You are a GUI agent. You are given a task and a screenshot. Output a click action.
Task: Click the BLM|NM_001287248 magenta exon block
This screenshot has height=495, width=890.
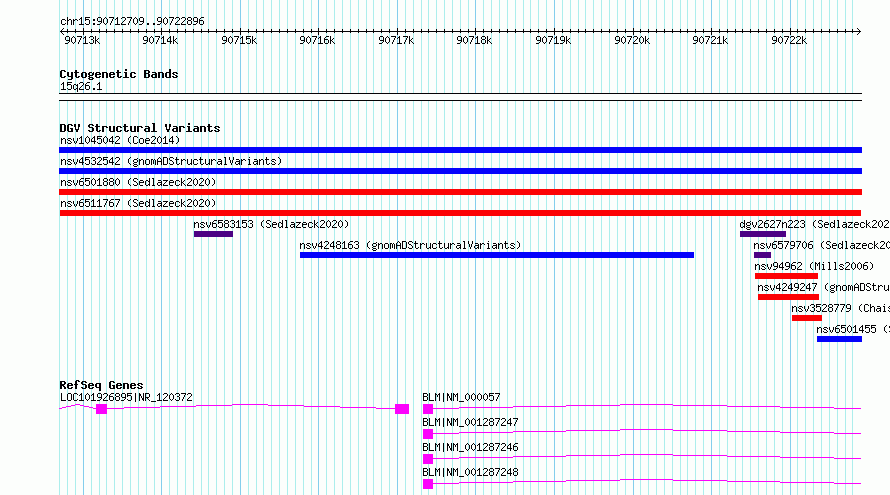428,484
